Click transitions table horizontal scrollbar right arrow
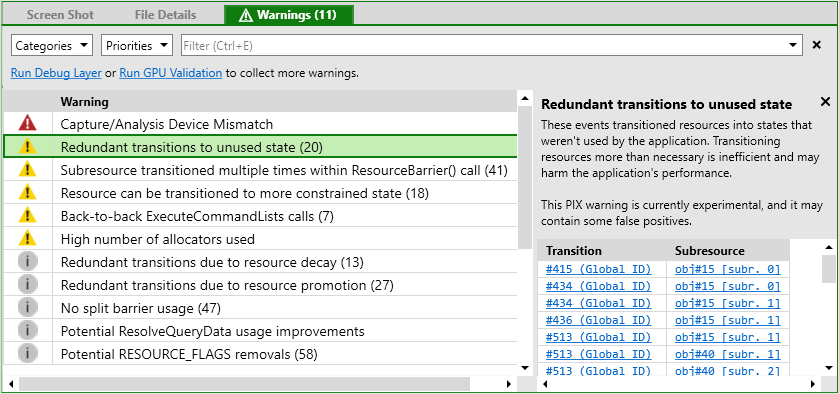Viewport: 839px width, 394px height. pos(812,383)
